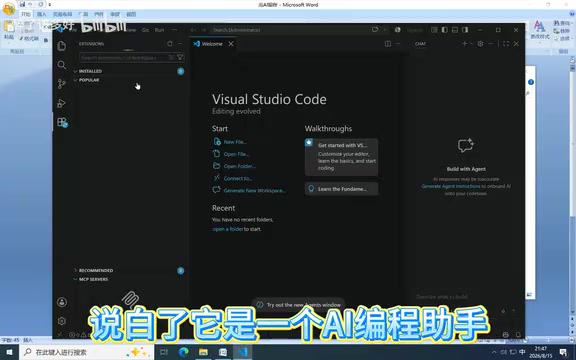Open the Explorer view in activity bar
576x360 pixels.
62,46
